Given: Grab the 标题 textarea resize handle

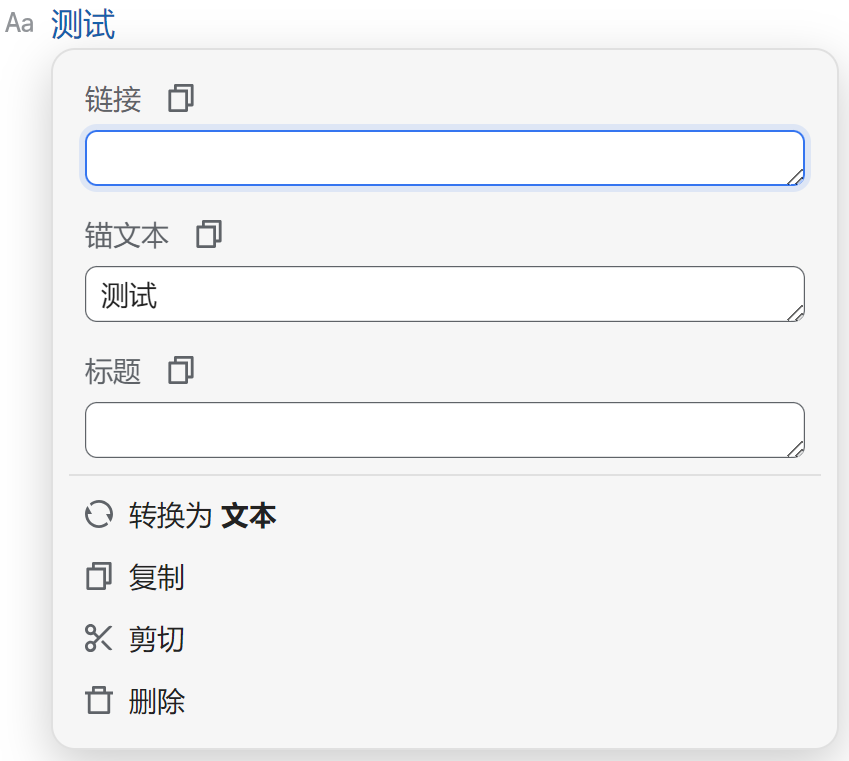Looking at the screenshot, I should point(796,450).
